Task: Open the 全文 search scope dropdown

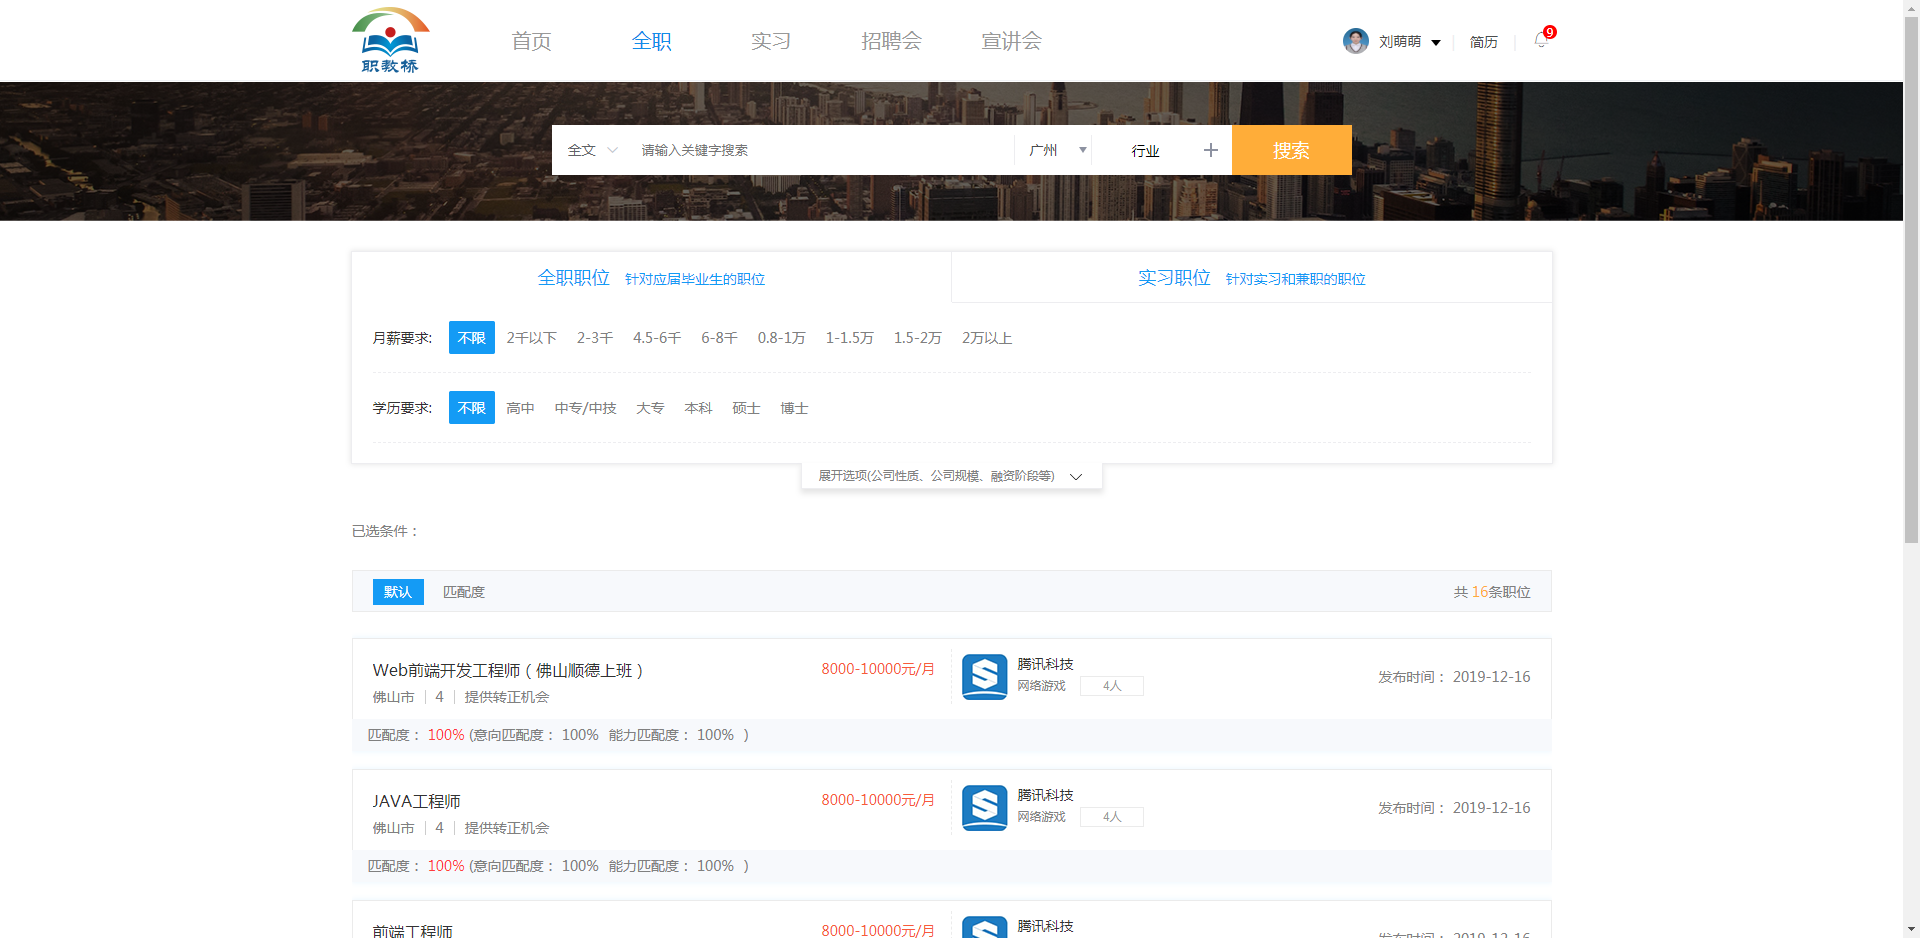Action: click(x=592, y=150)
